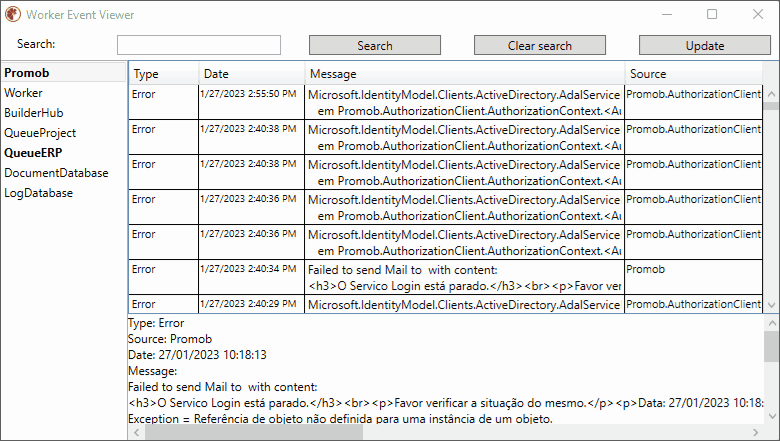Click the Clear search button
780x441 pixels.
[x=540, y=45]
